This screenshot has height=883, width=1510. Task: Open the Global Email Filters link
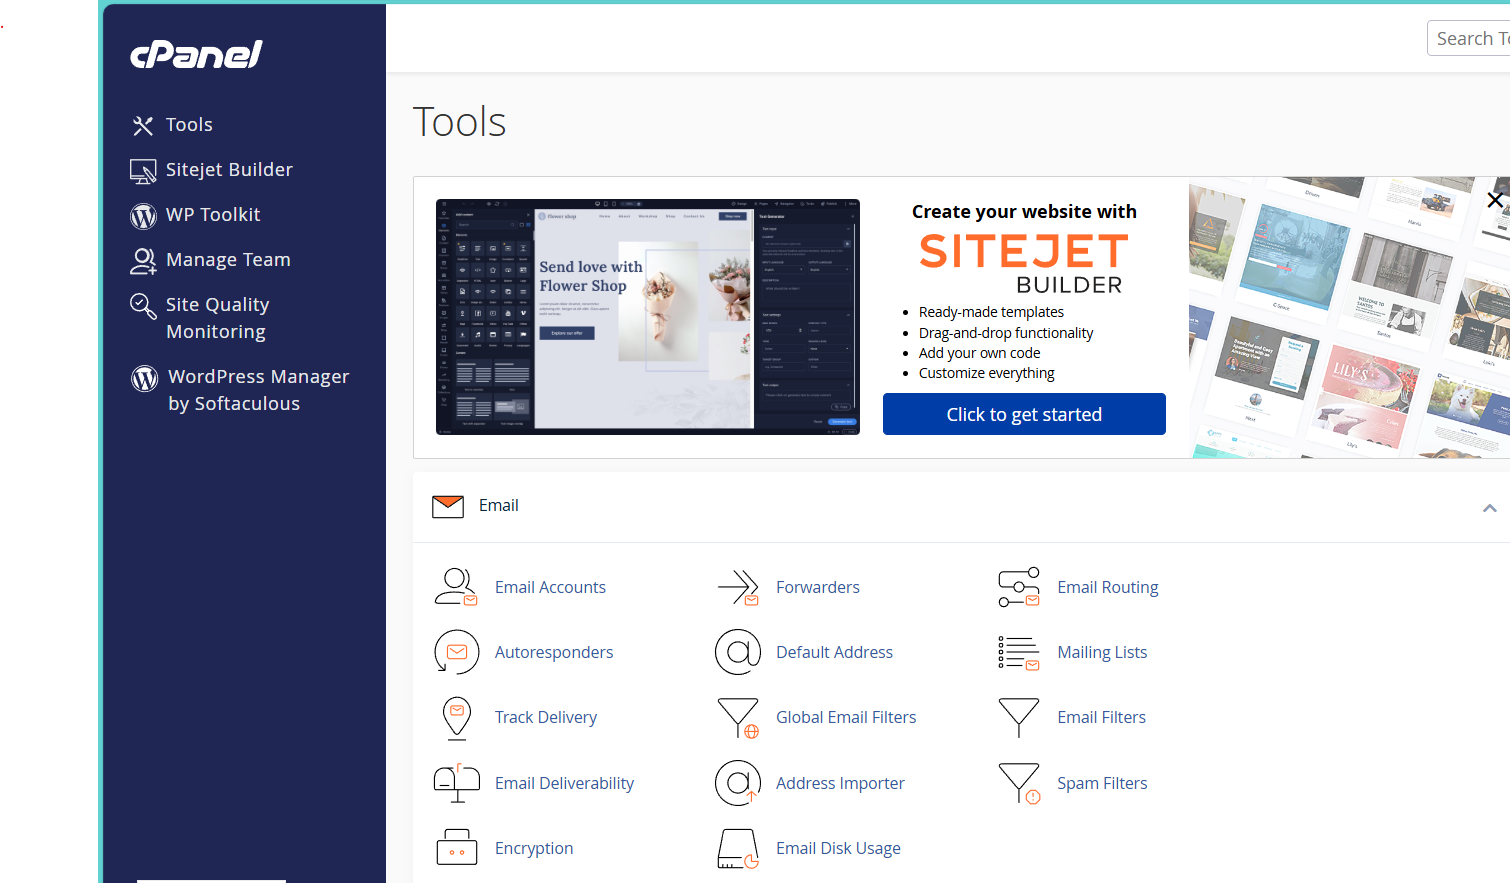846,717
